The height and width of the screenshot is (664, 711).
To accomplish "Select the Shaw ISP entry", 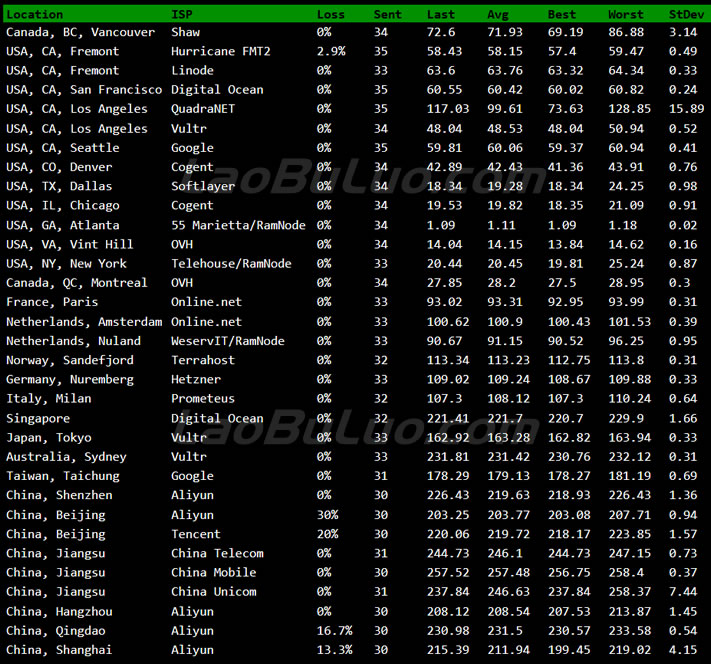I will coord(185,32).
